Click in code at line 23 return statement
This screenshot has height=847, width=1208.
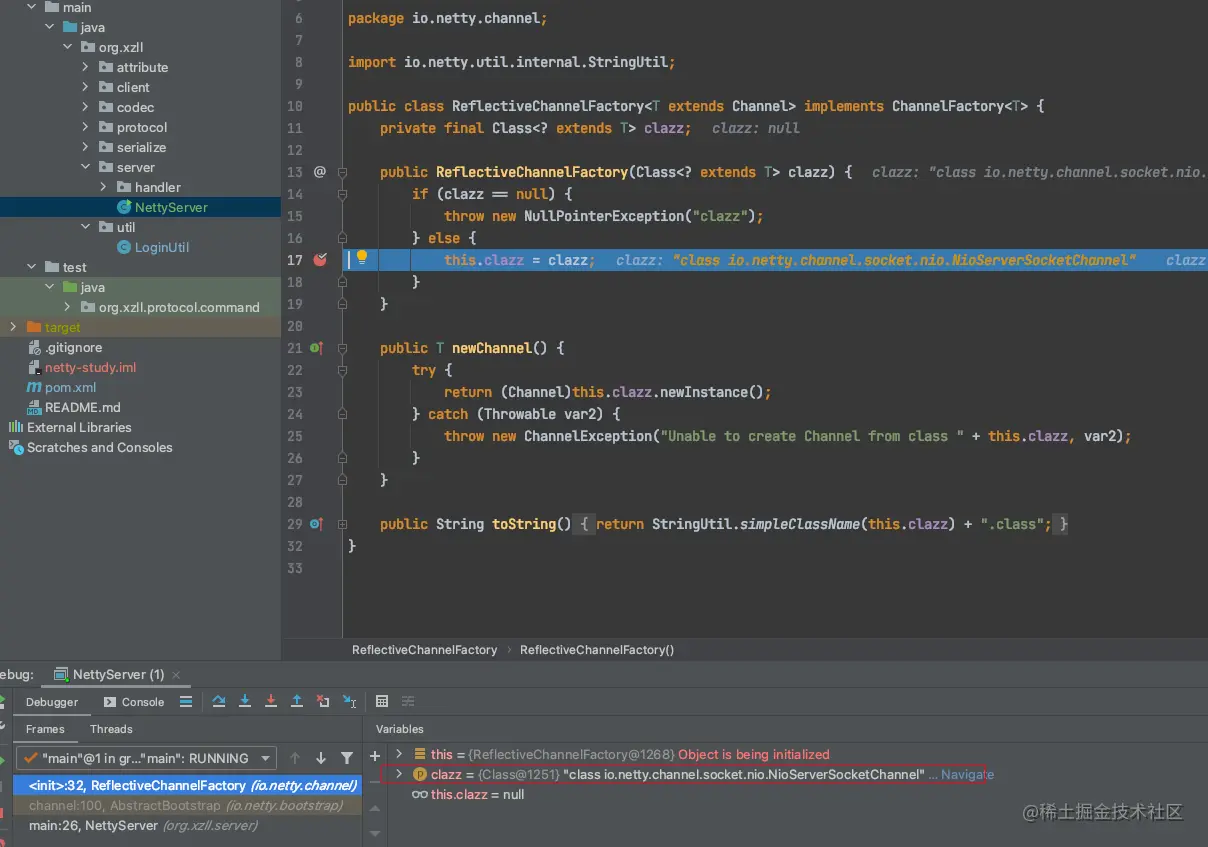[608, 392]
